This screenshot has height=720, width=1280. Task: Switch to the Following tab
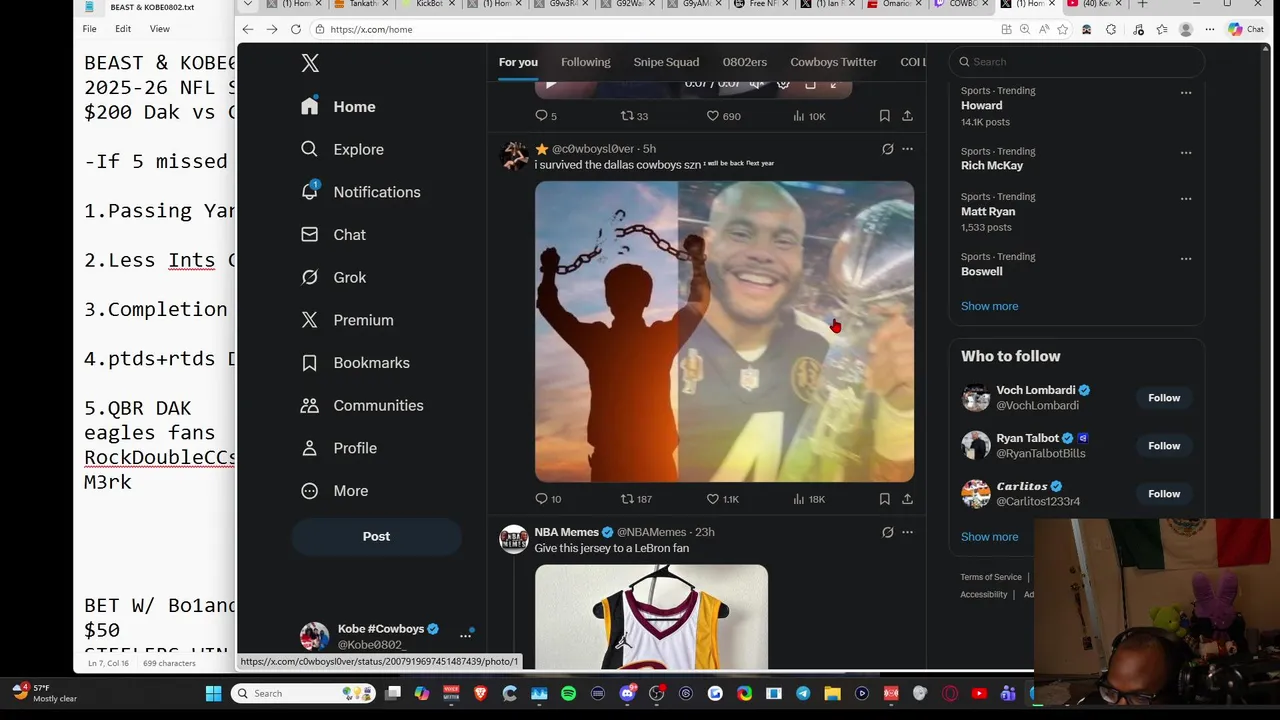click(x=585, y=62)
